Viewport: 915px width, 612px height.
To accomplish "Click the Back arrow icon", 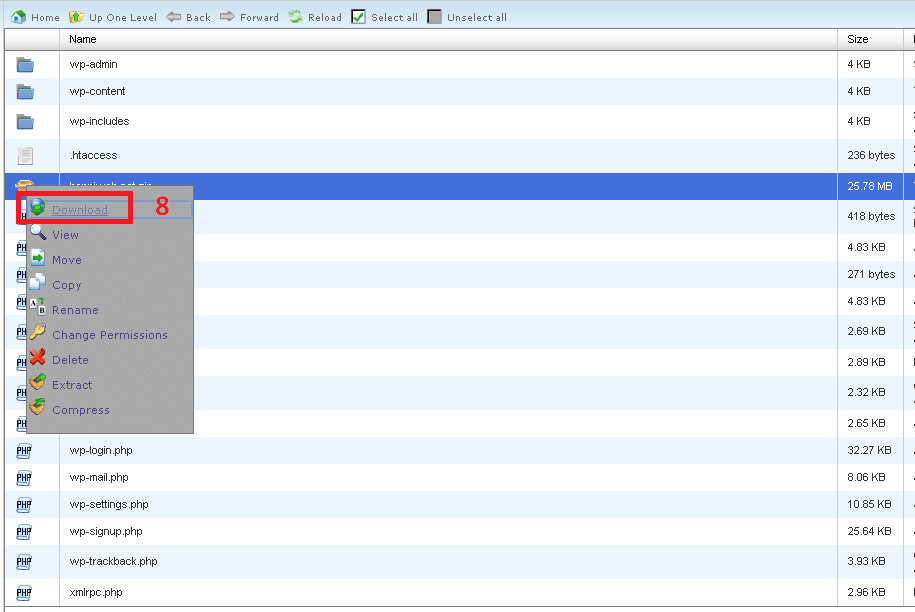I will coord(173,17).
